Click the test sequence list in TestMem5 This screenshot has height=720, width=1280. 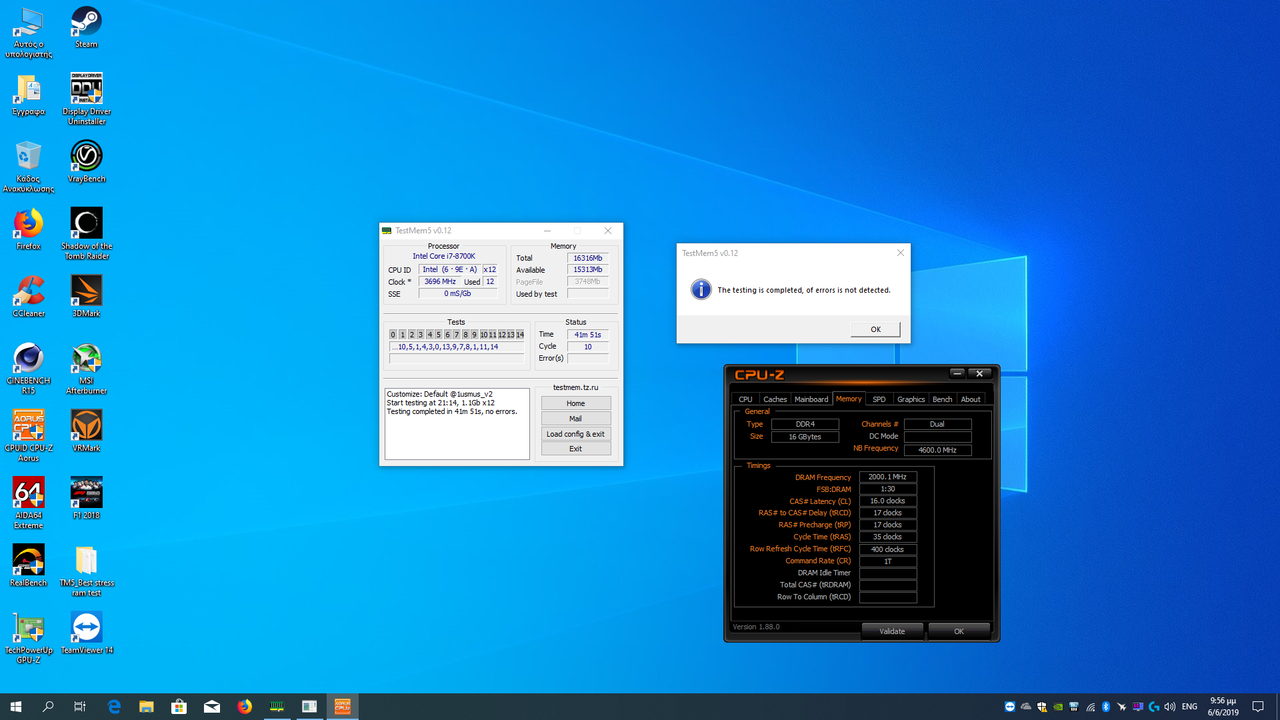456,347
